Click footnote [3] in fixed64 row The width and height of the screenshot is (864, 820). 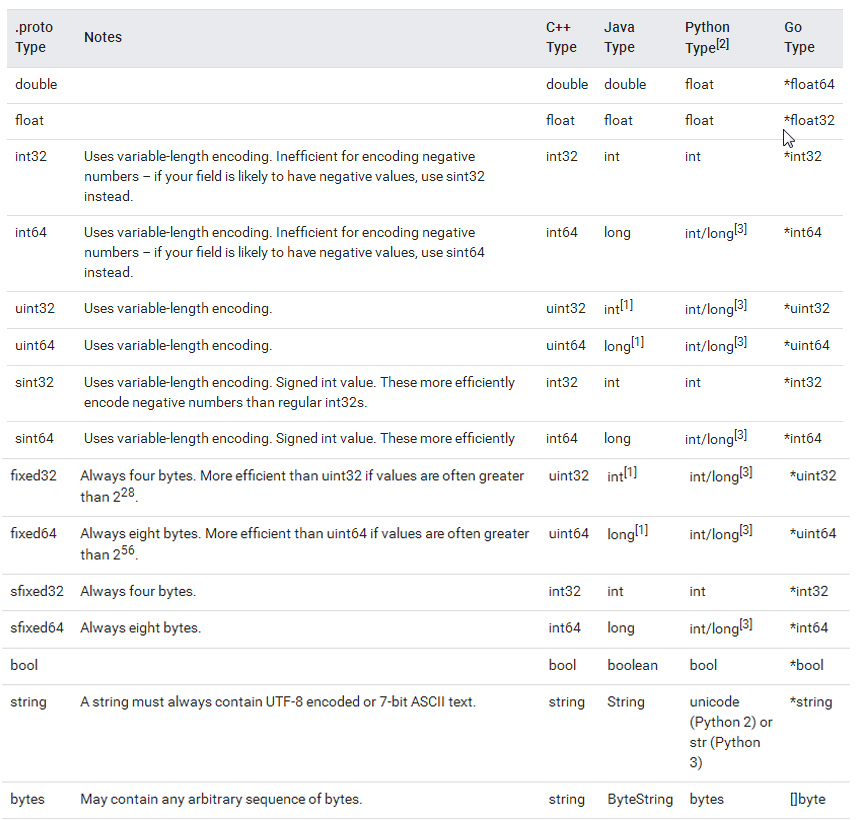click(746, 530)
